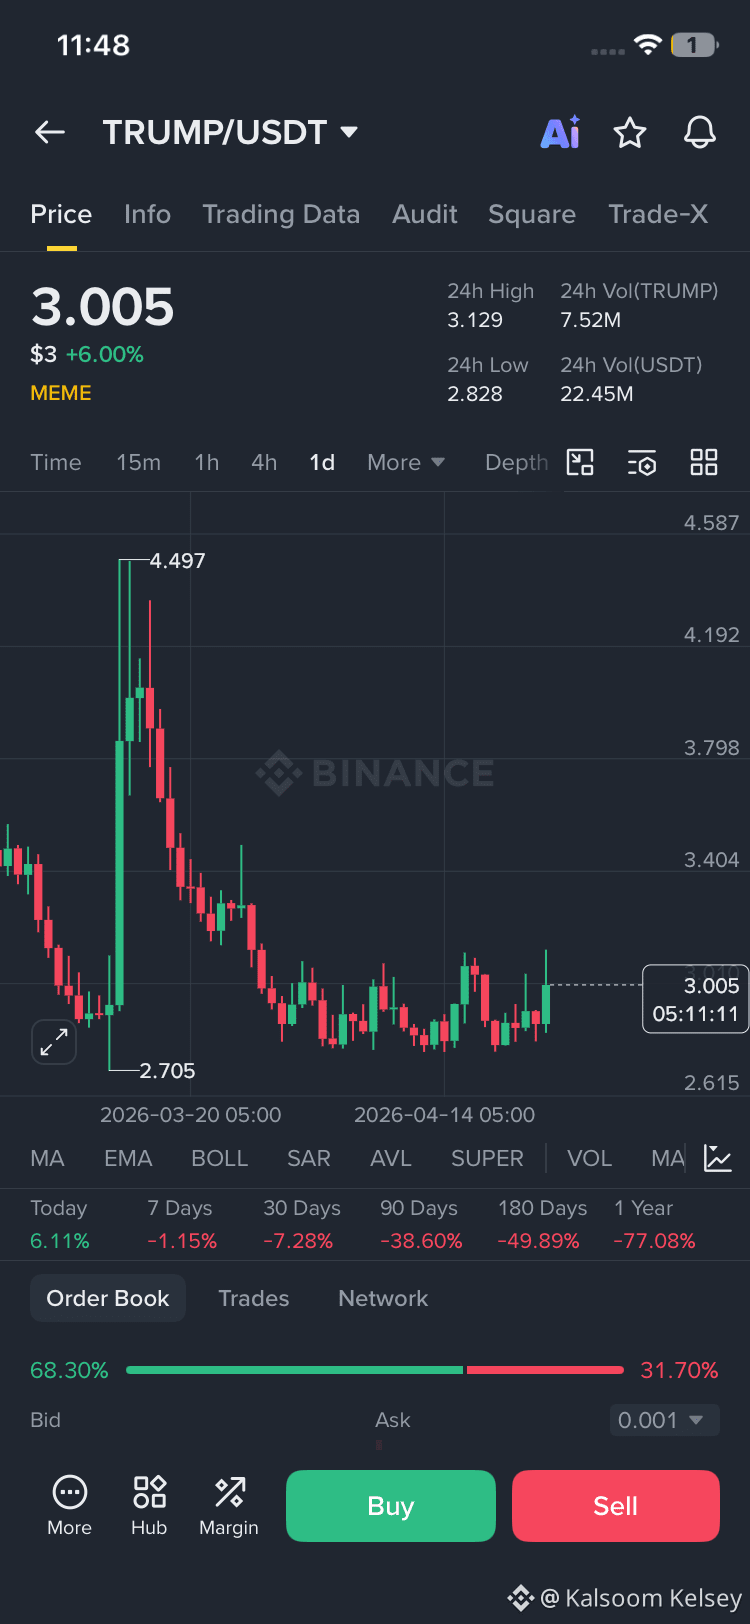Image resolution: width=750 pixels, height=1624 pixels.
Task: Tap 24h Vol(TRUMP) value 7.52M
Action: pyautogui.click(x=591, y=320)
